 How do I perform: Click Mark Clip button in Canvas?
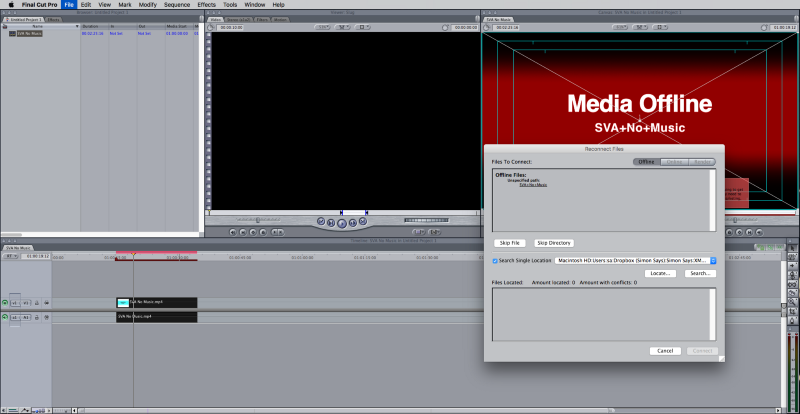[749, 232]
